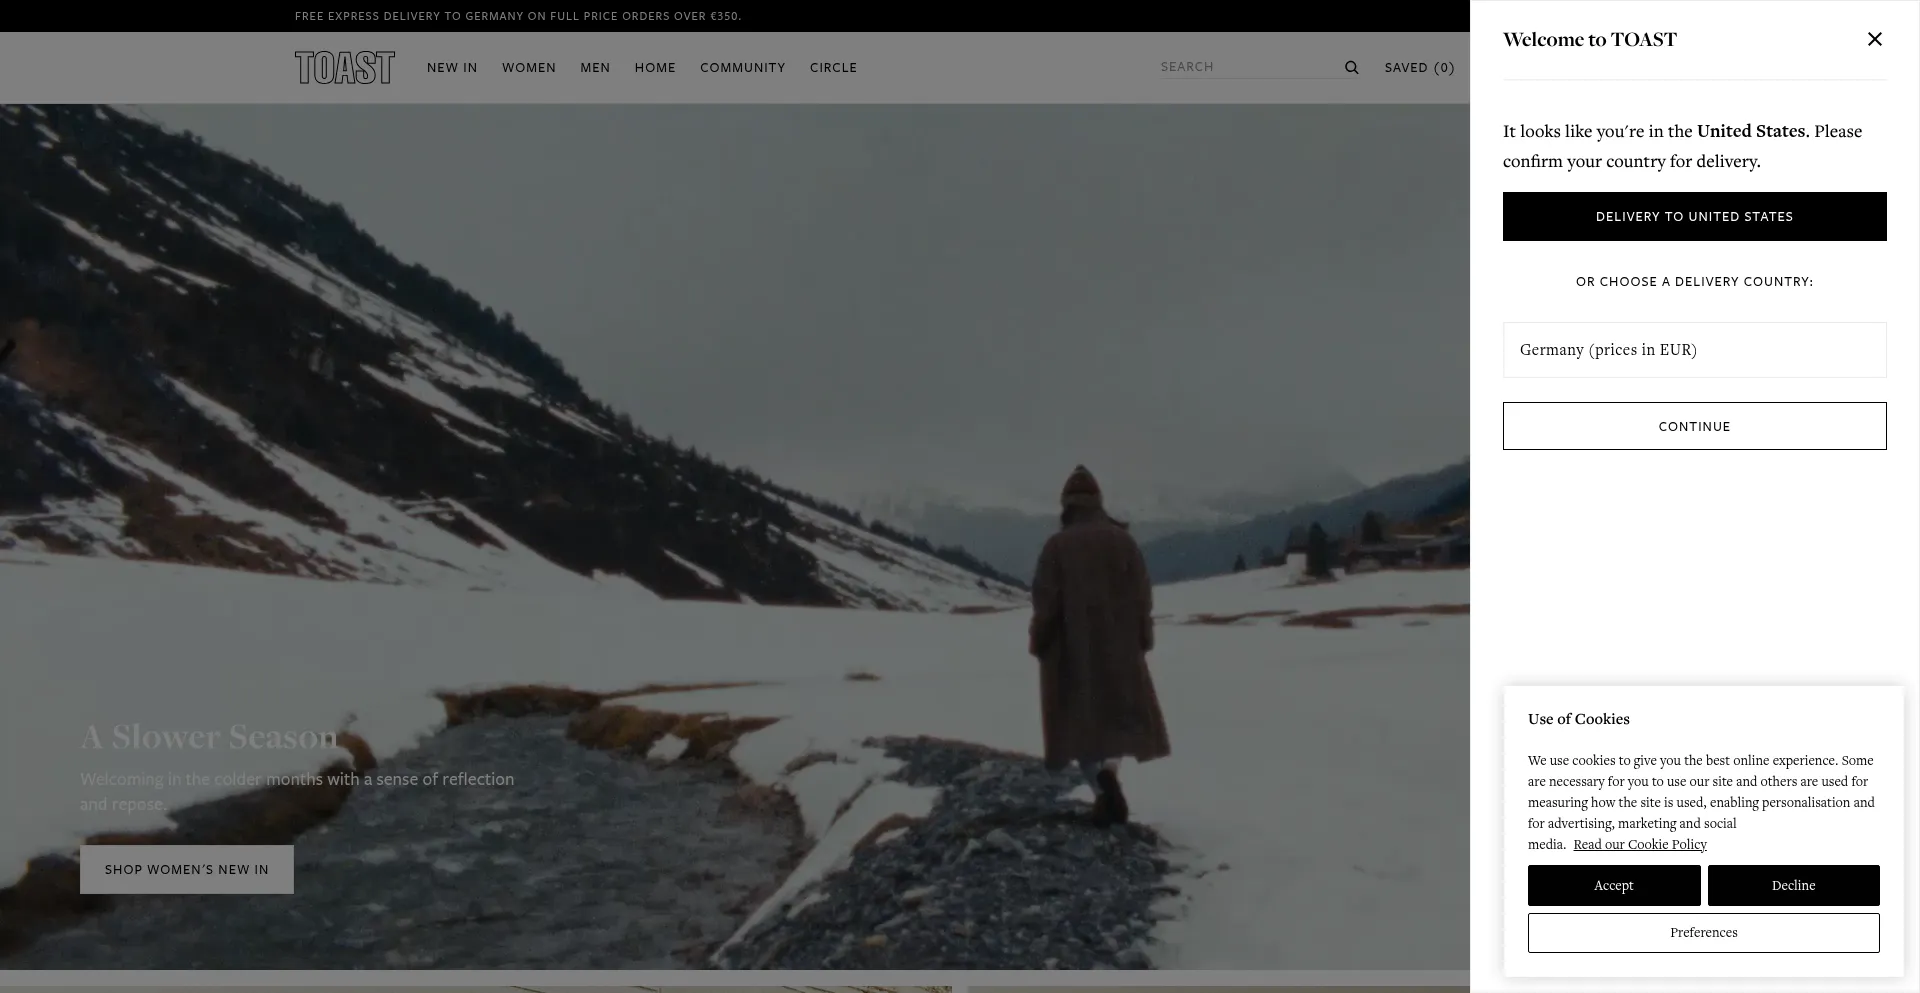Close the Welcome to TOAST panel

1874,39
